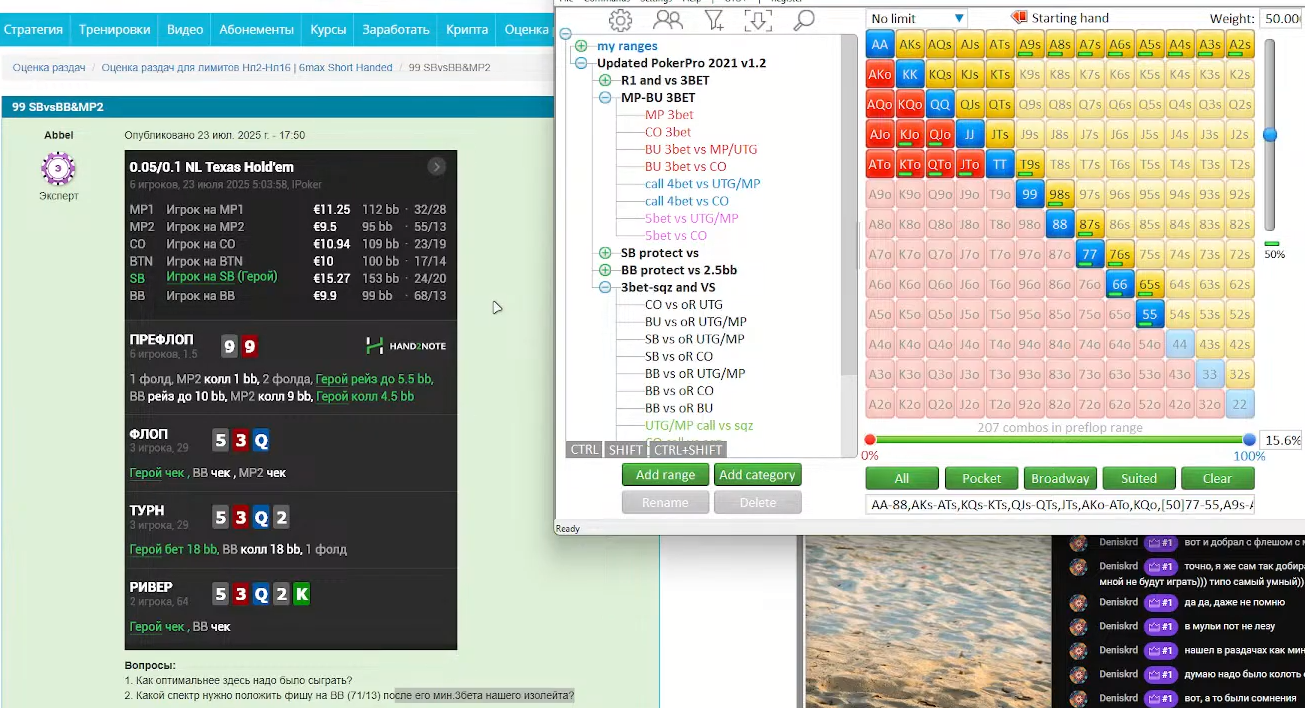Screen dimensions: 1305x708
Task: Click the magnifying glass search icon
Action: [x=803, y=19]
